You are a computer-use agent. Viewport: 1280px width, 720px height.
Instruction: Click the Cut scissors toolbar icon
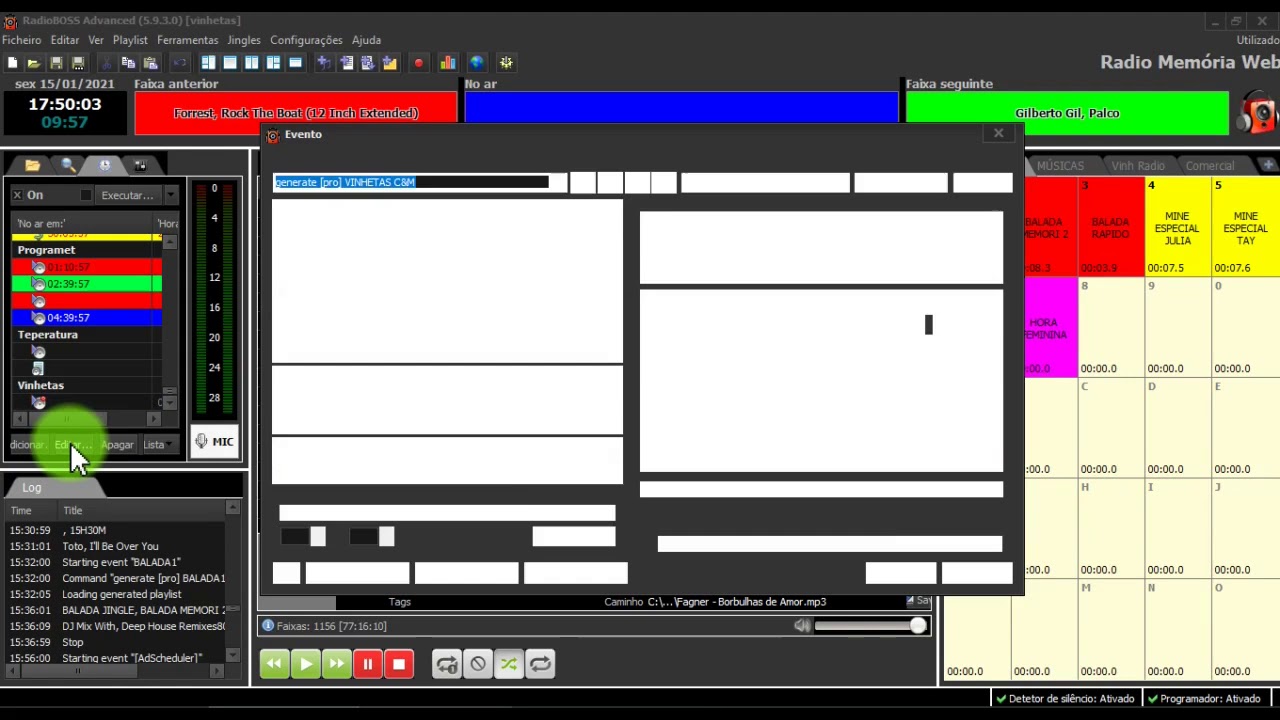click(x=107, y=63)
